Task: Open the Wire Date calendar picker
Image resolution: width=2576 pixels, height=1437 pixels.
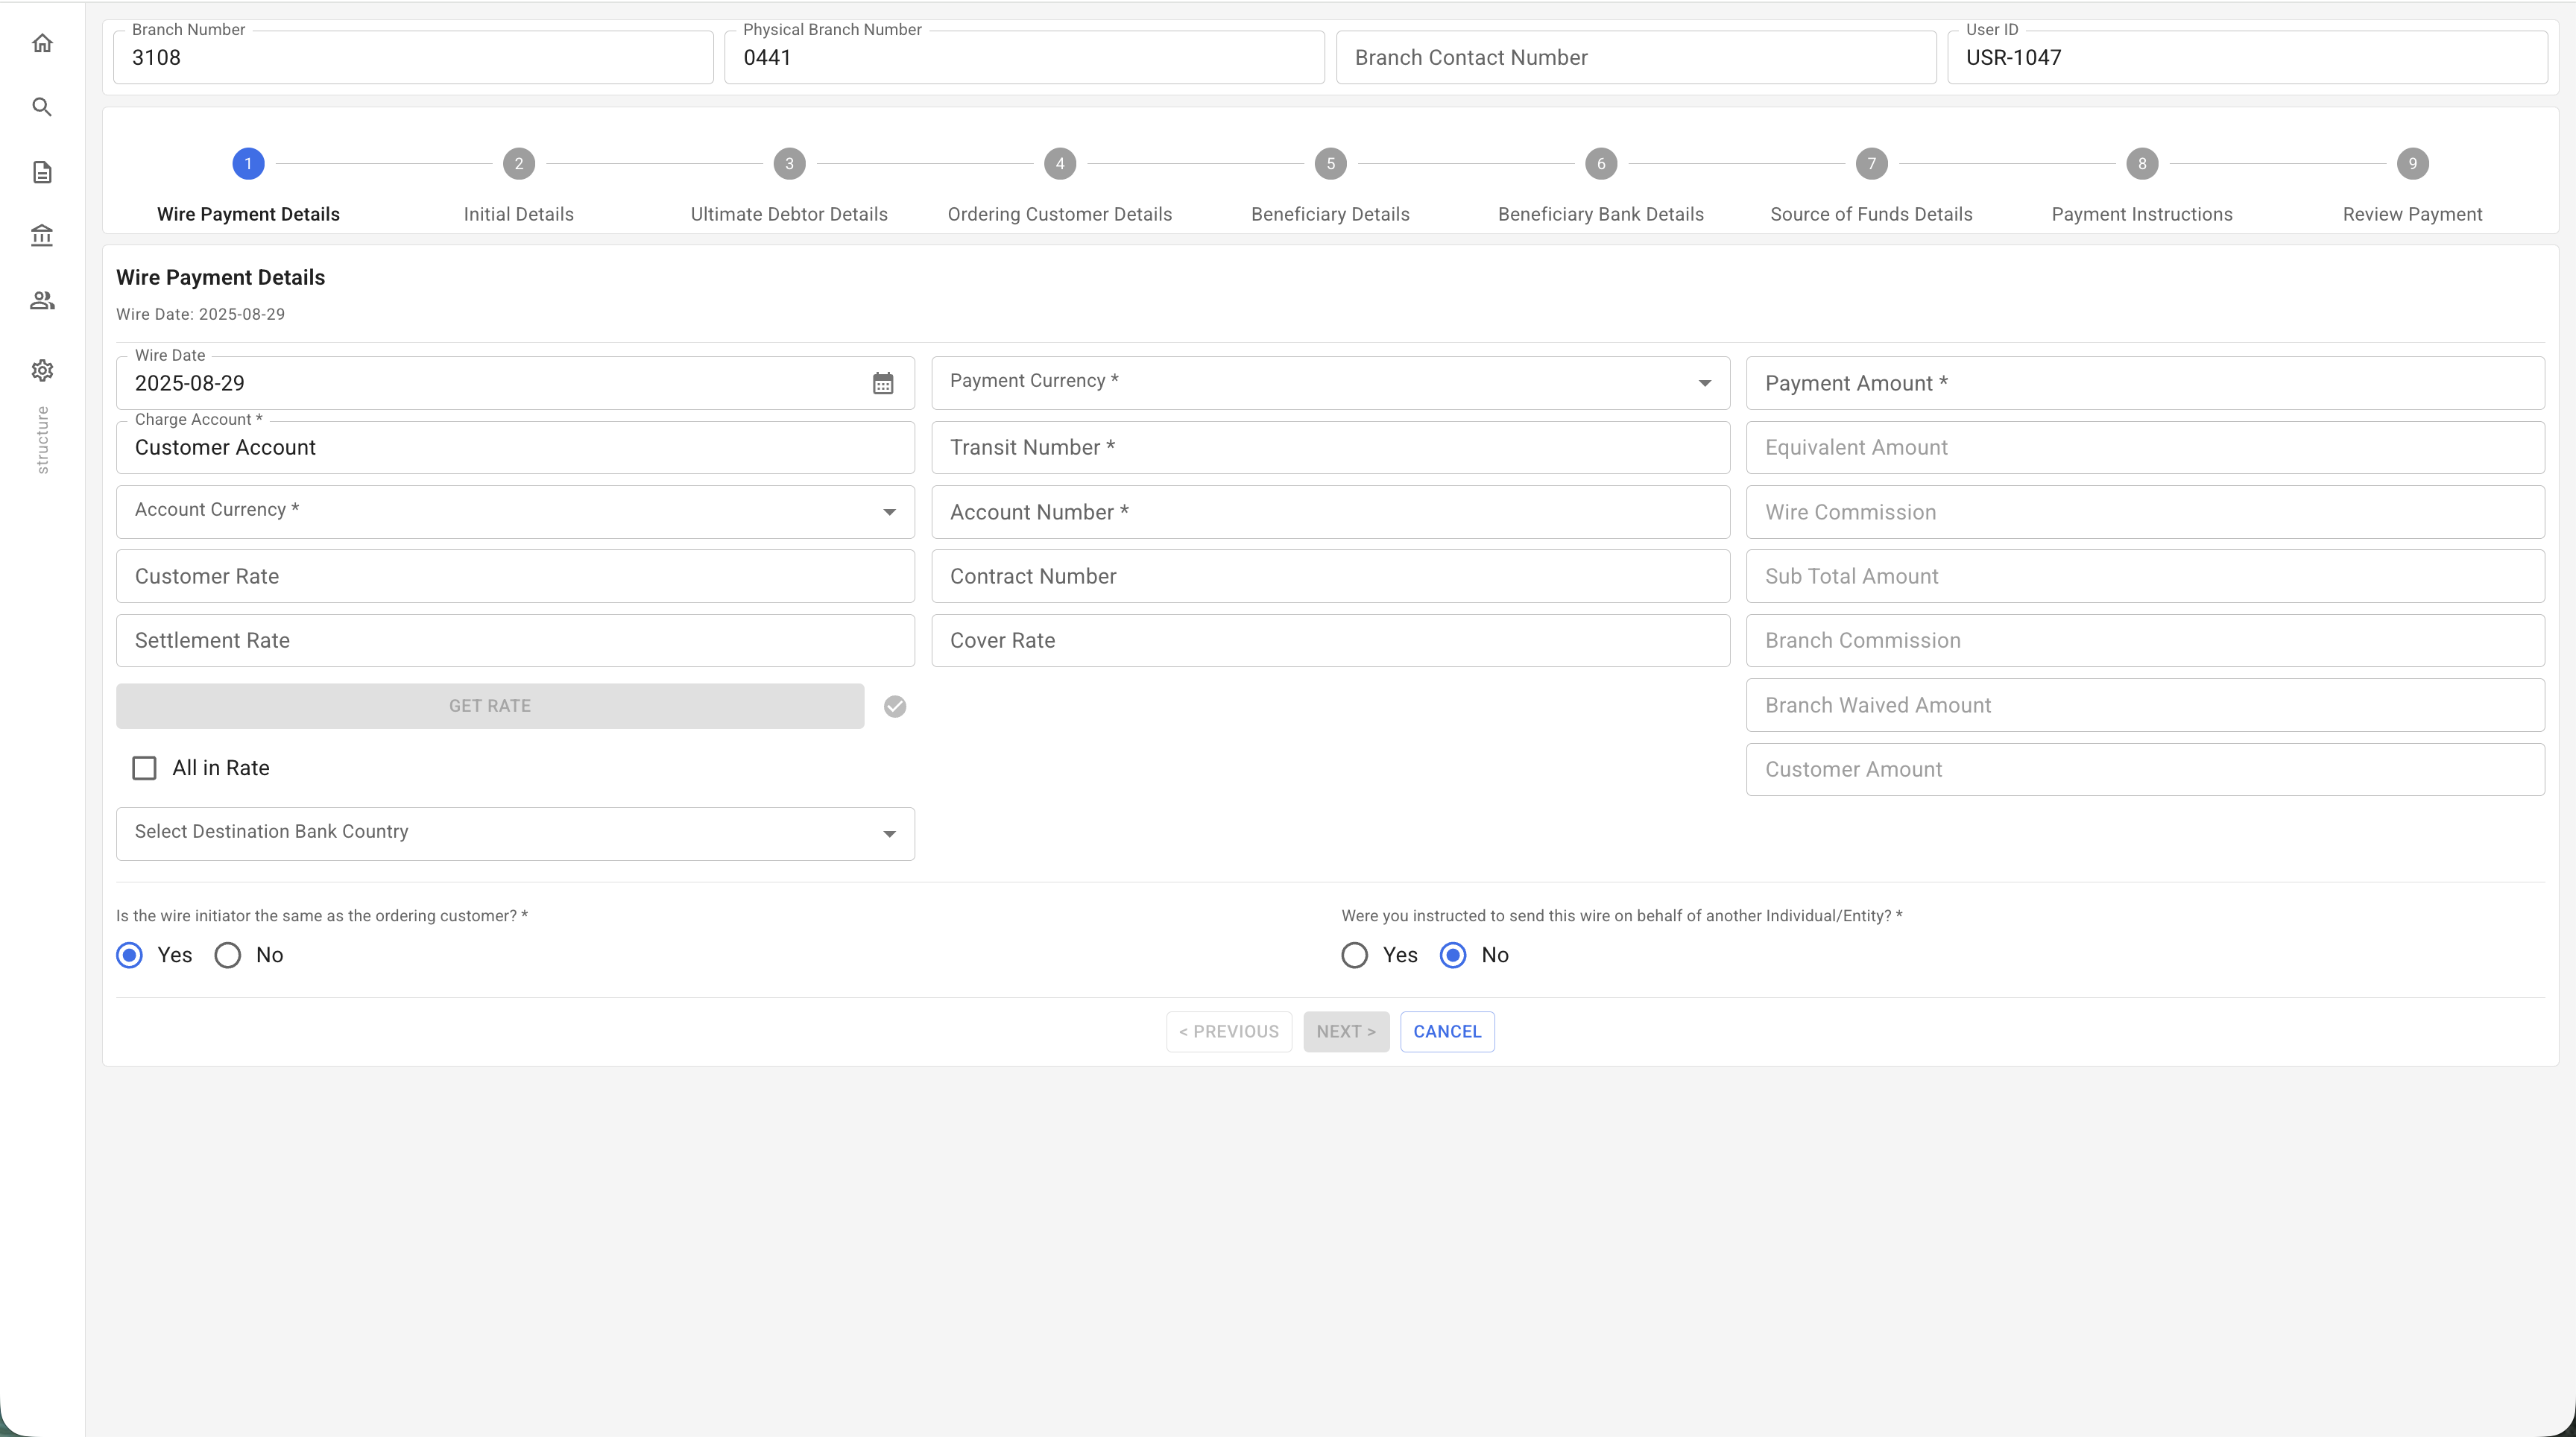Action: [883, 383]
